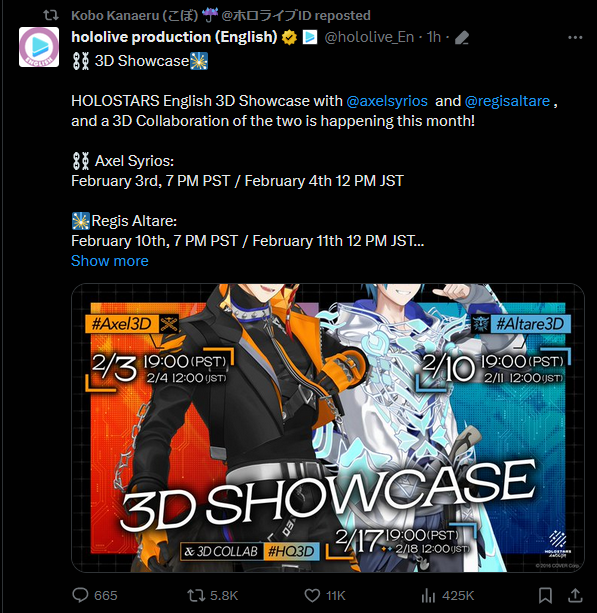Open the reply comment icon
This screenshot has width=597, height=613.
pos(81,595)
